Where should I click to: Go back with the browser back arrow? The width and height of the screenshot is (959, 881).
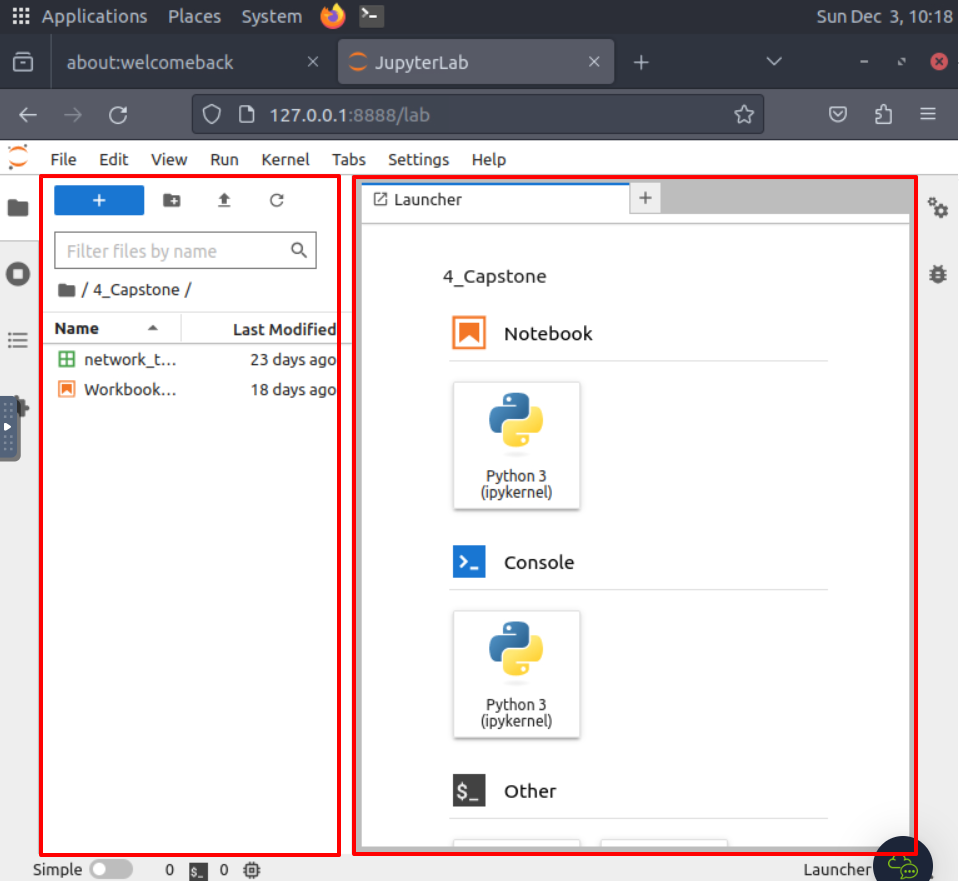pos(28,115)
